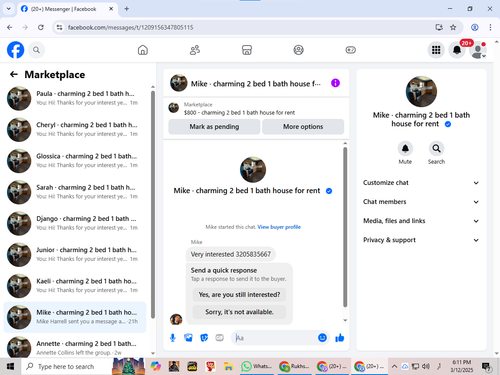500x375 pixels.
Task: Open the Windows Start menu
Action: 10,367
